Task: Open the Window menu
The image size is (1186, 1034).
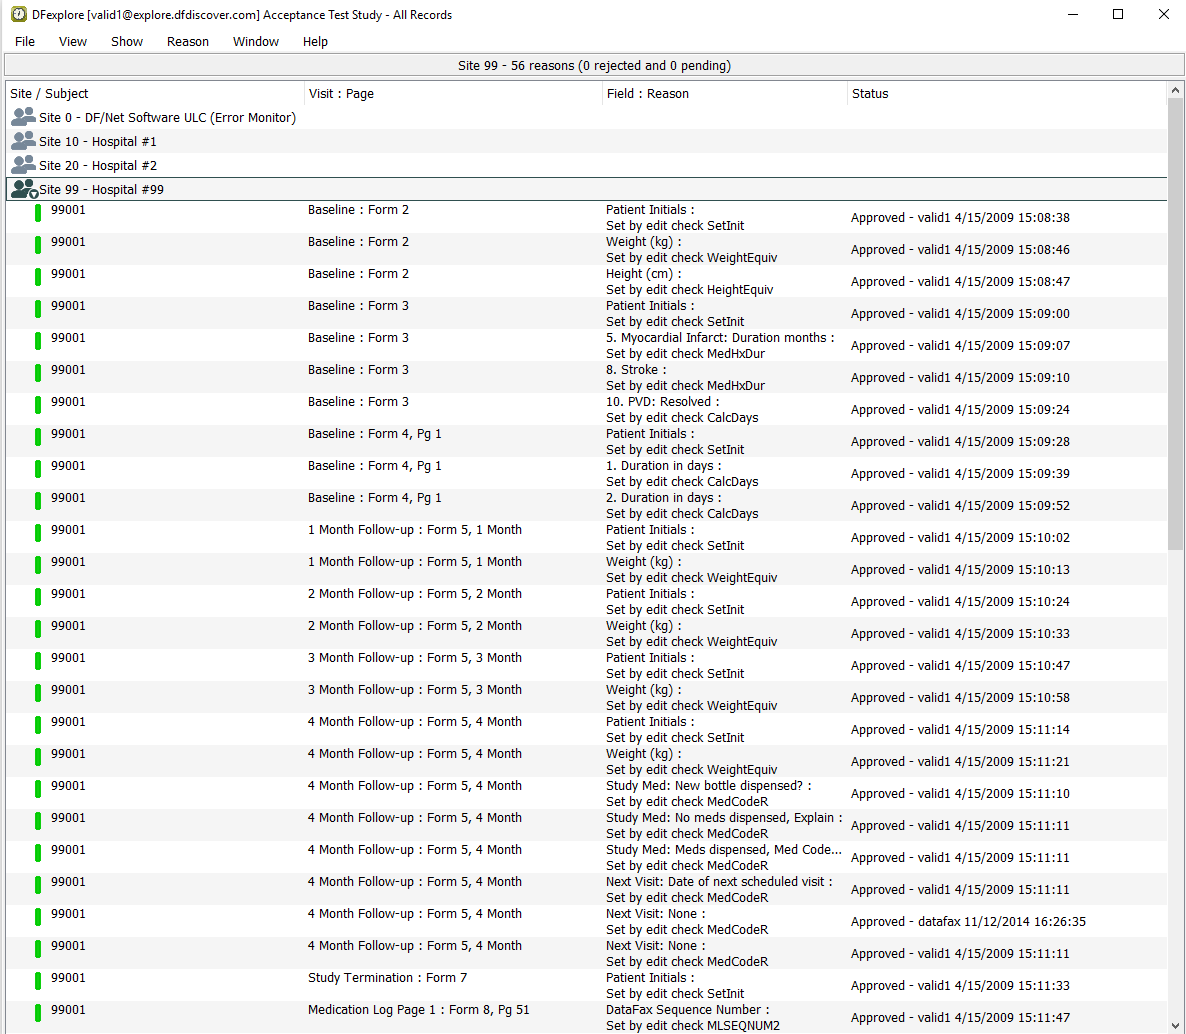Action: [x=256, y=41]
